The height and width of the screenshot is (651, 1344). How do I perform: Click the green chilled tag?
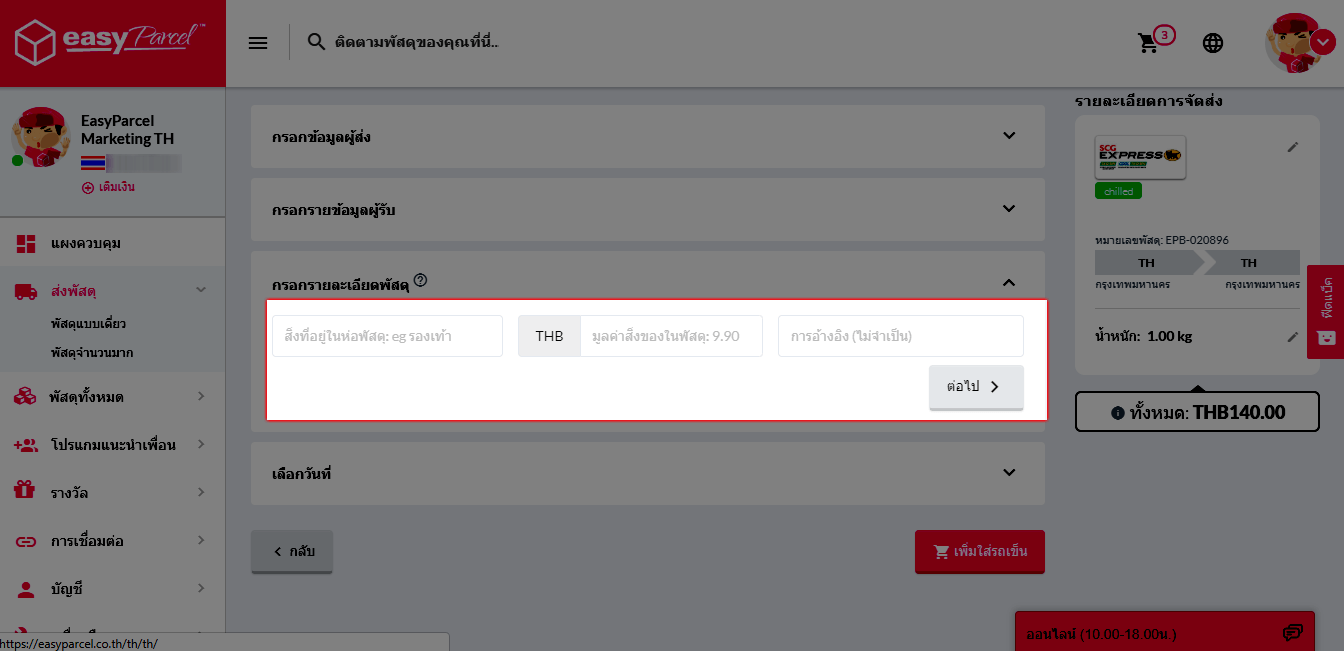click(1118, 191)
